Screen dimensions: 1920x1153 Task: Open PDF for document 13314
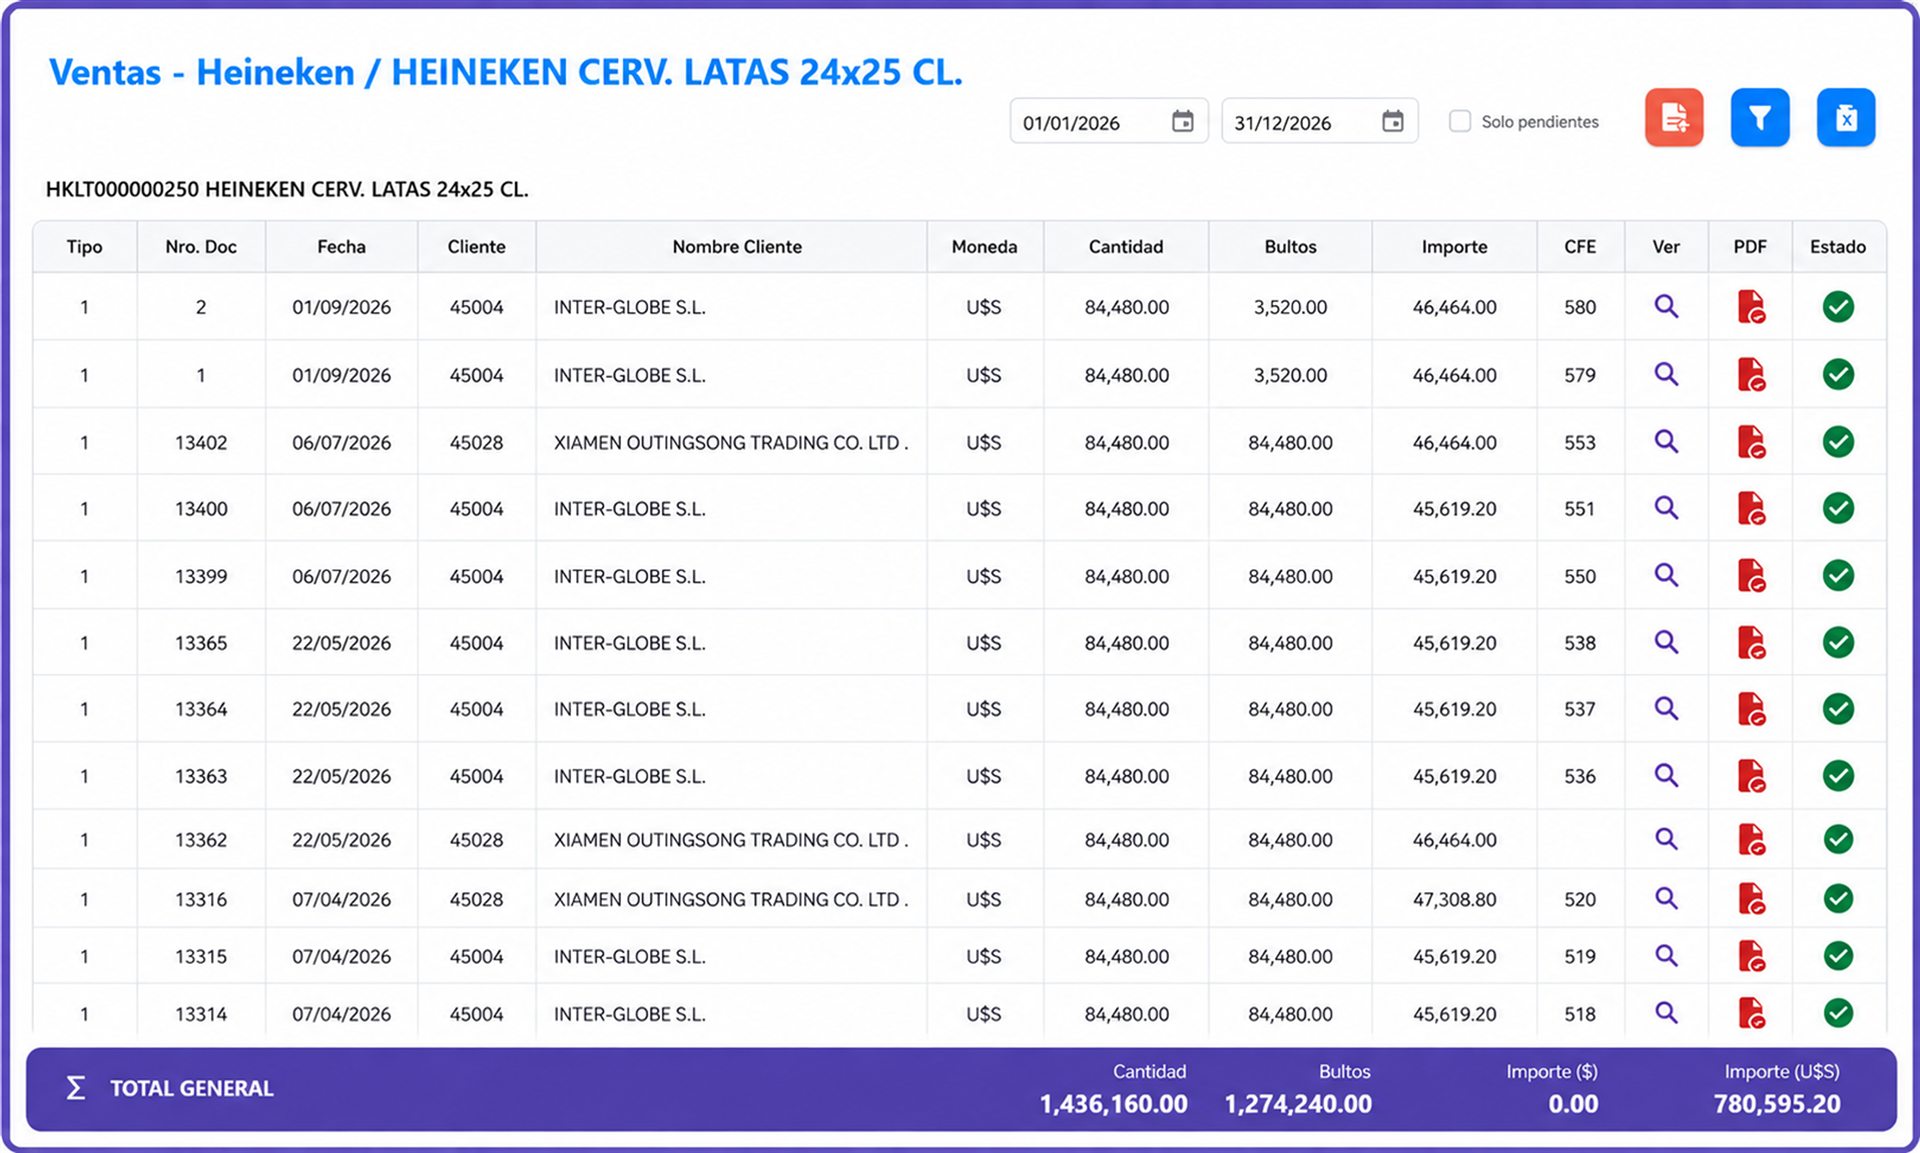pos(1751,1013)
